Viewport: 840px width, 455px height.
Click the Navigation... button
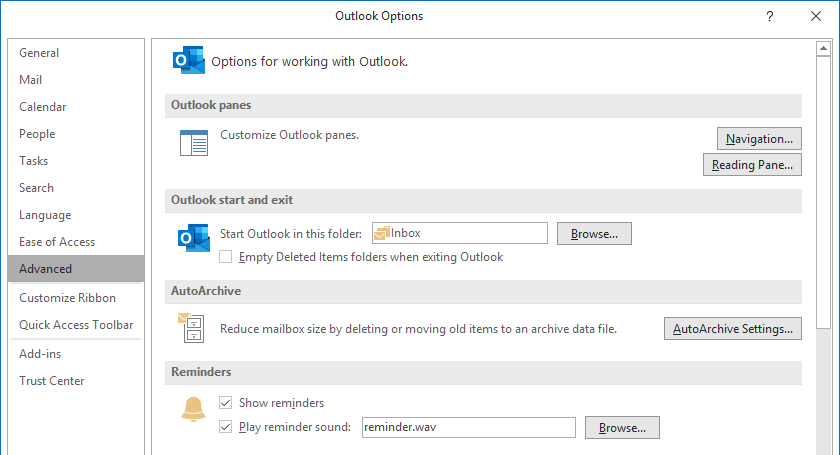[x=759, y=139]
